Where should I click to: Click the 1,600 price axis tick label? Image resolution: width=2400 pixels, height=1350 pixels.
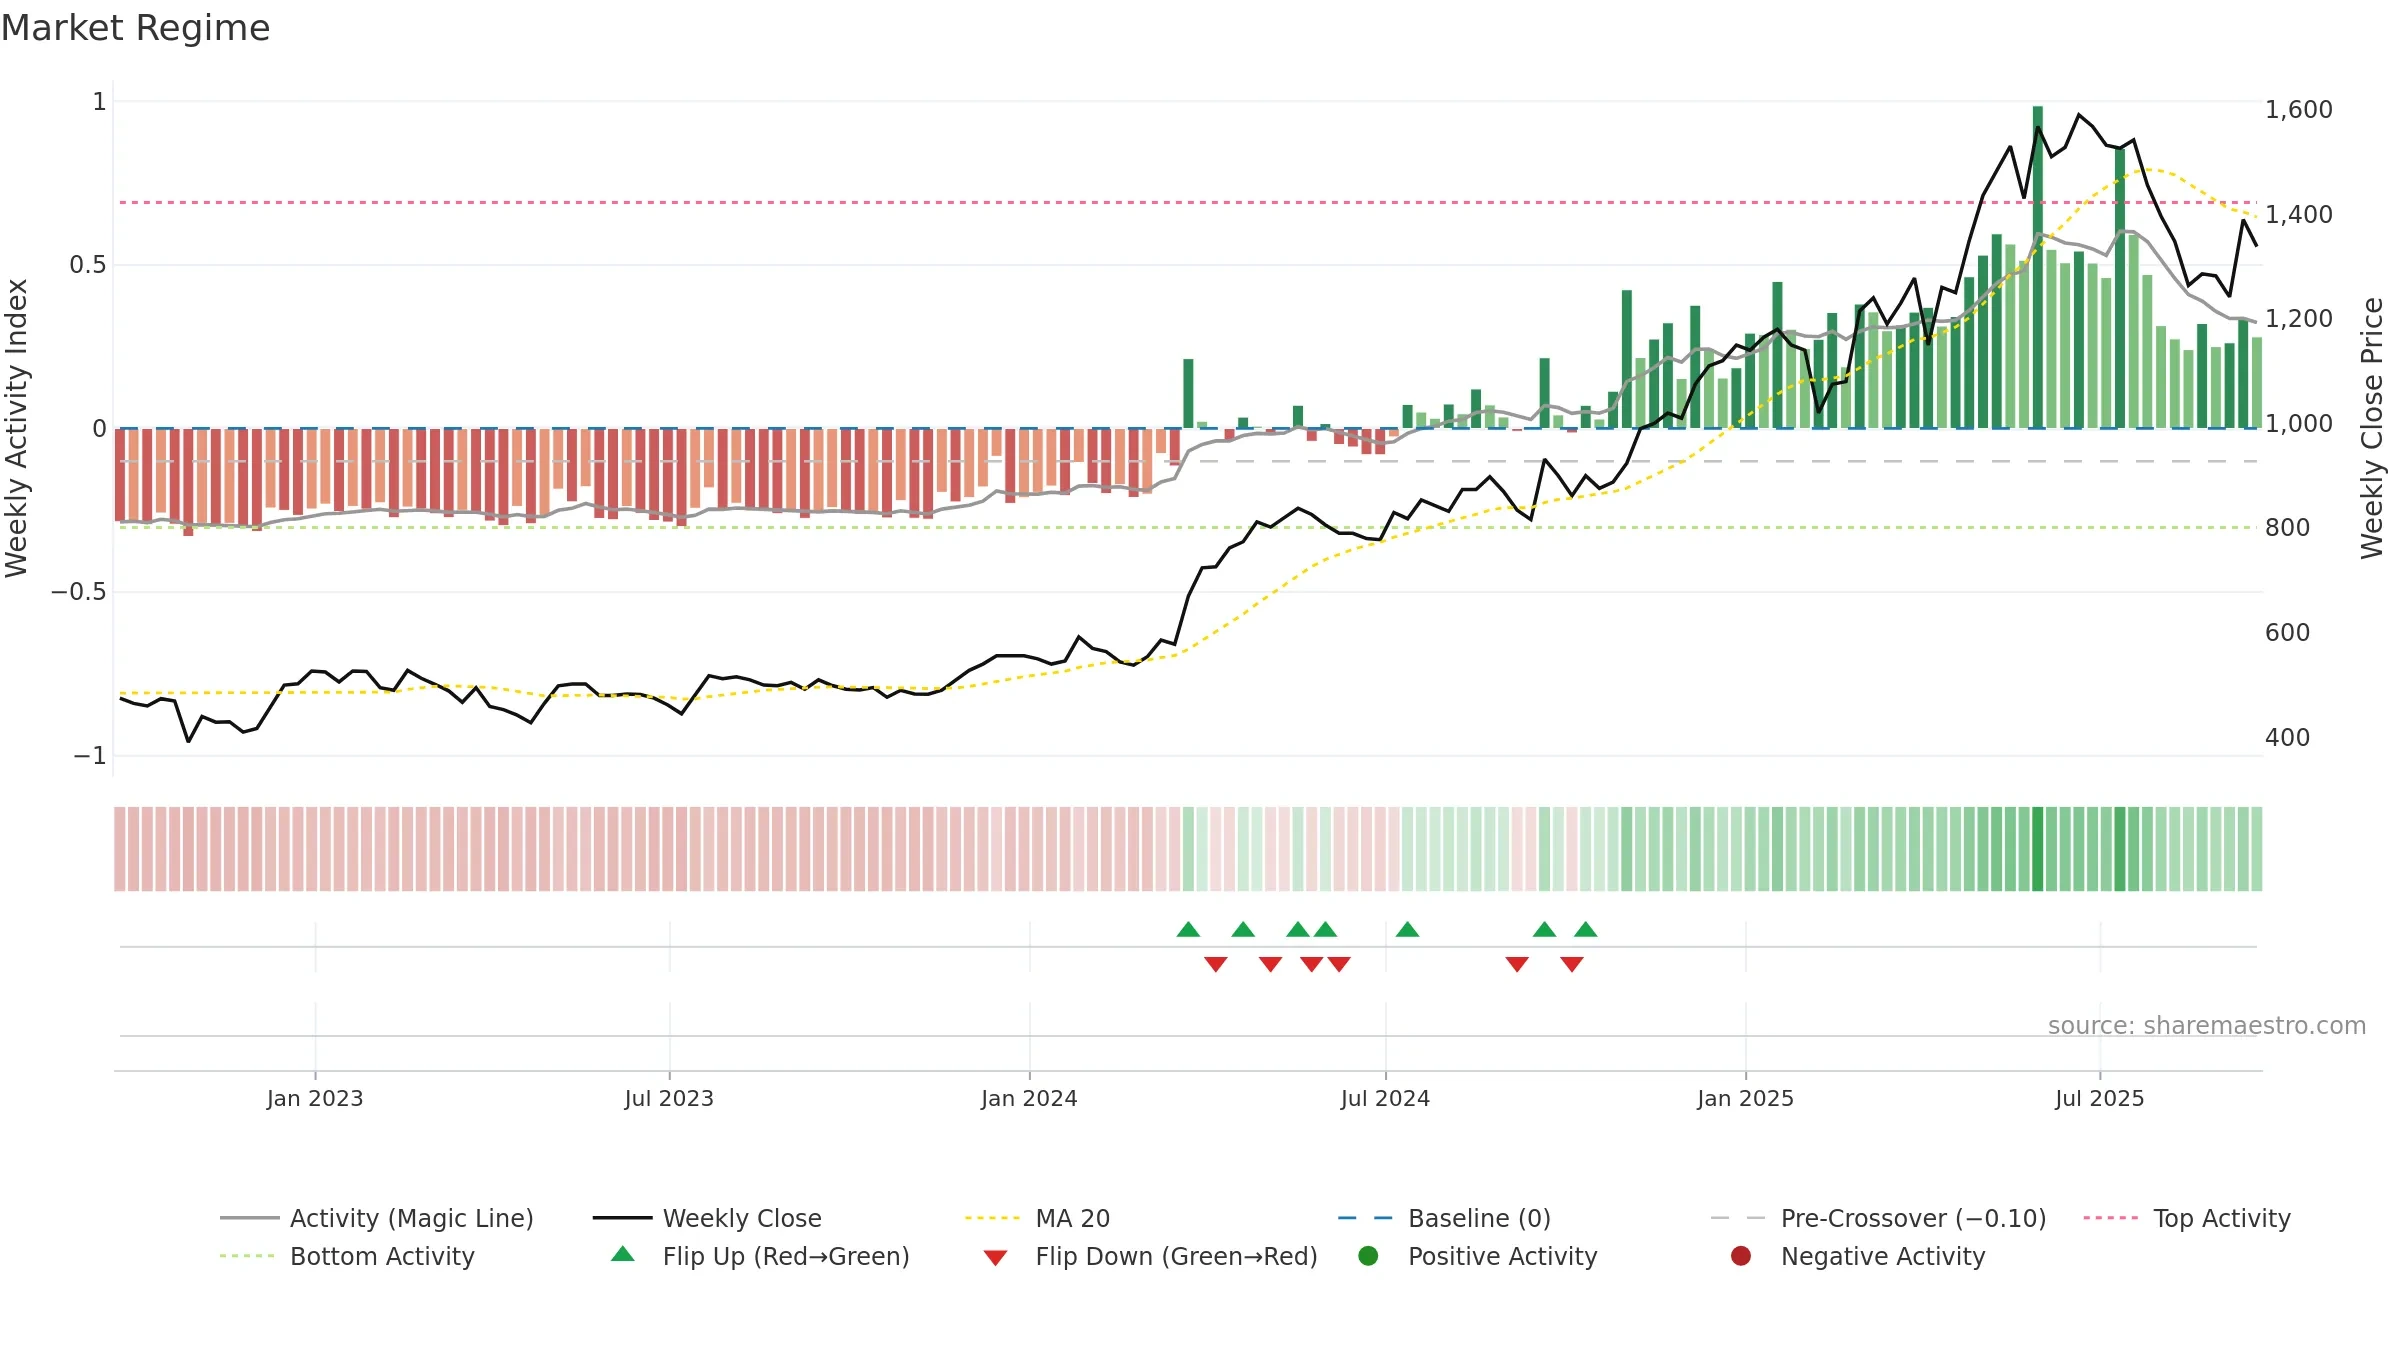coord(2299,110)
